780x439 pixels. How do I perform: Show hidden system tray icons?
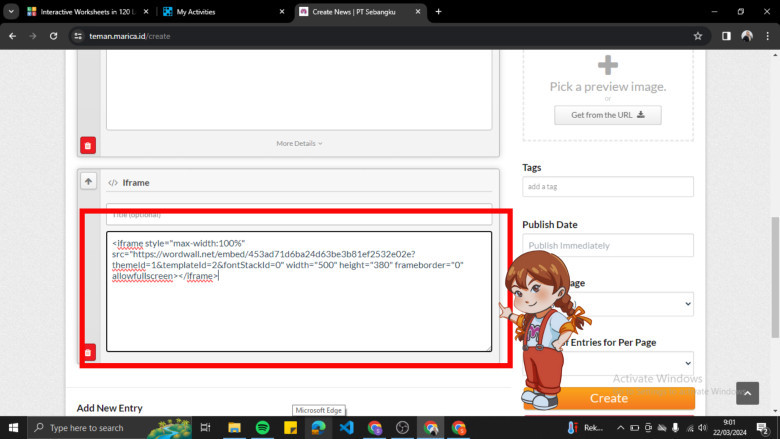click(620, 428)
